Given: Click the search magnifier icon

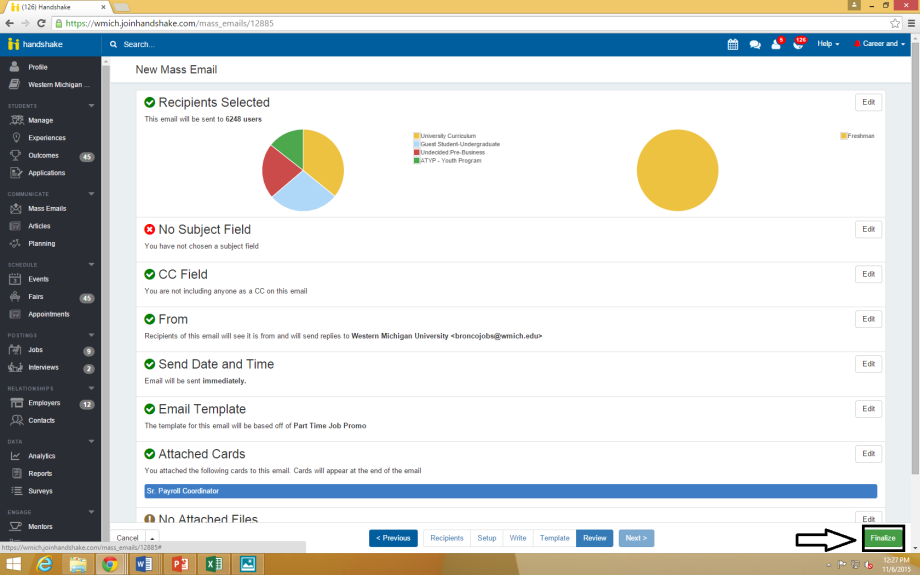Looking at the screenshot, I should pyautogui.click(x=113, y=44).
